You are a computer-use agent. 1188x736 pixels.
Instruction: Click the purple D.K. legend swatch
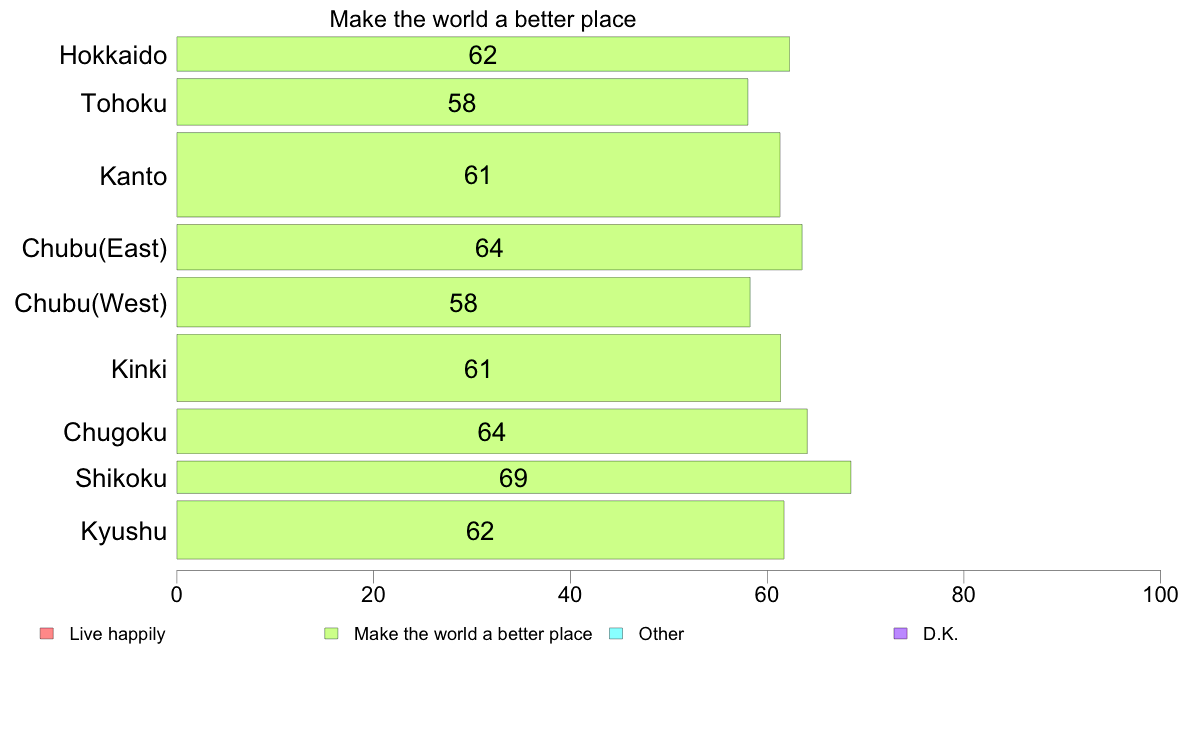click(x=900, y=634)
